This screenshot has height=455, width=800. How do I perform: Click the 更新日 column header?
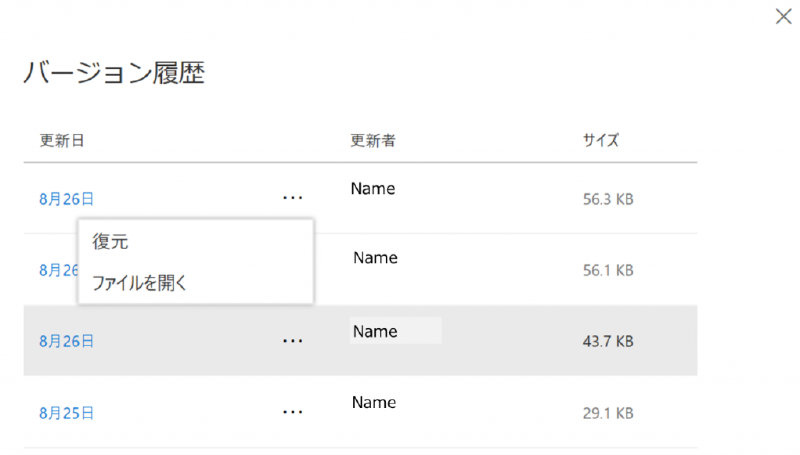tap(62, 140)
